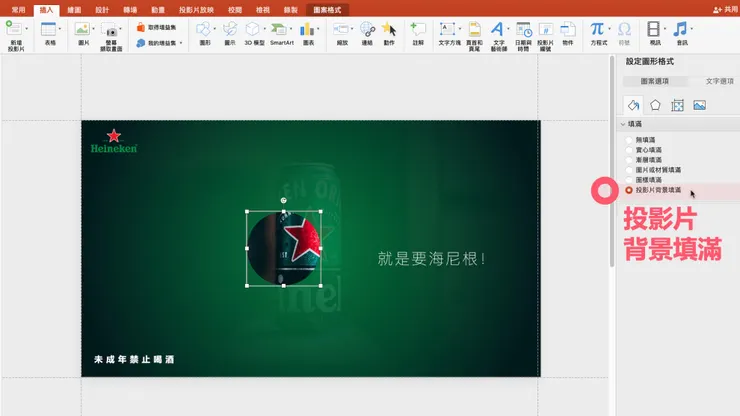This screenshot has height=416, width=740.
Task: Select Gradient Fill (漸層填滿) radio button
Action: click(x=629, y=160)
